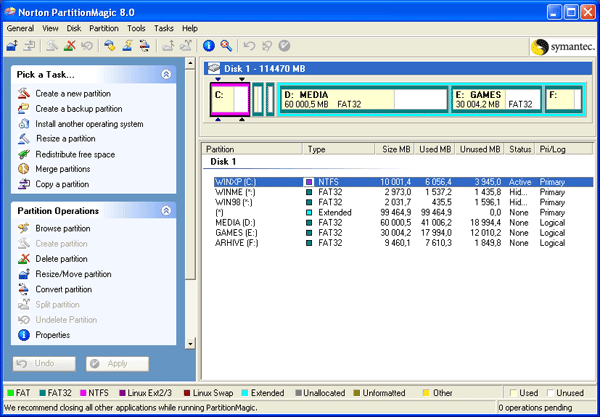Click Convert partition in Partition Operations
This screenshot has width=600, height=417.
(x=55, y=289)
